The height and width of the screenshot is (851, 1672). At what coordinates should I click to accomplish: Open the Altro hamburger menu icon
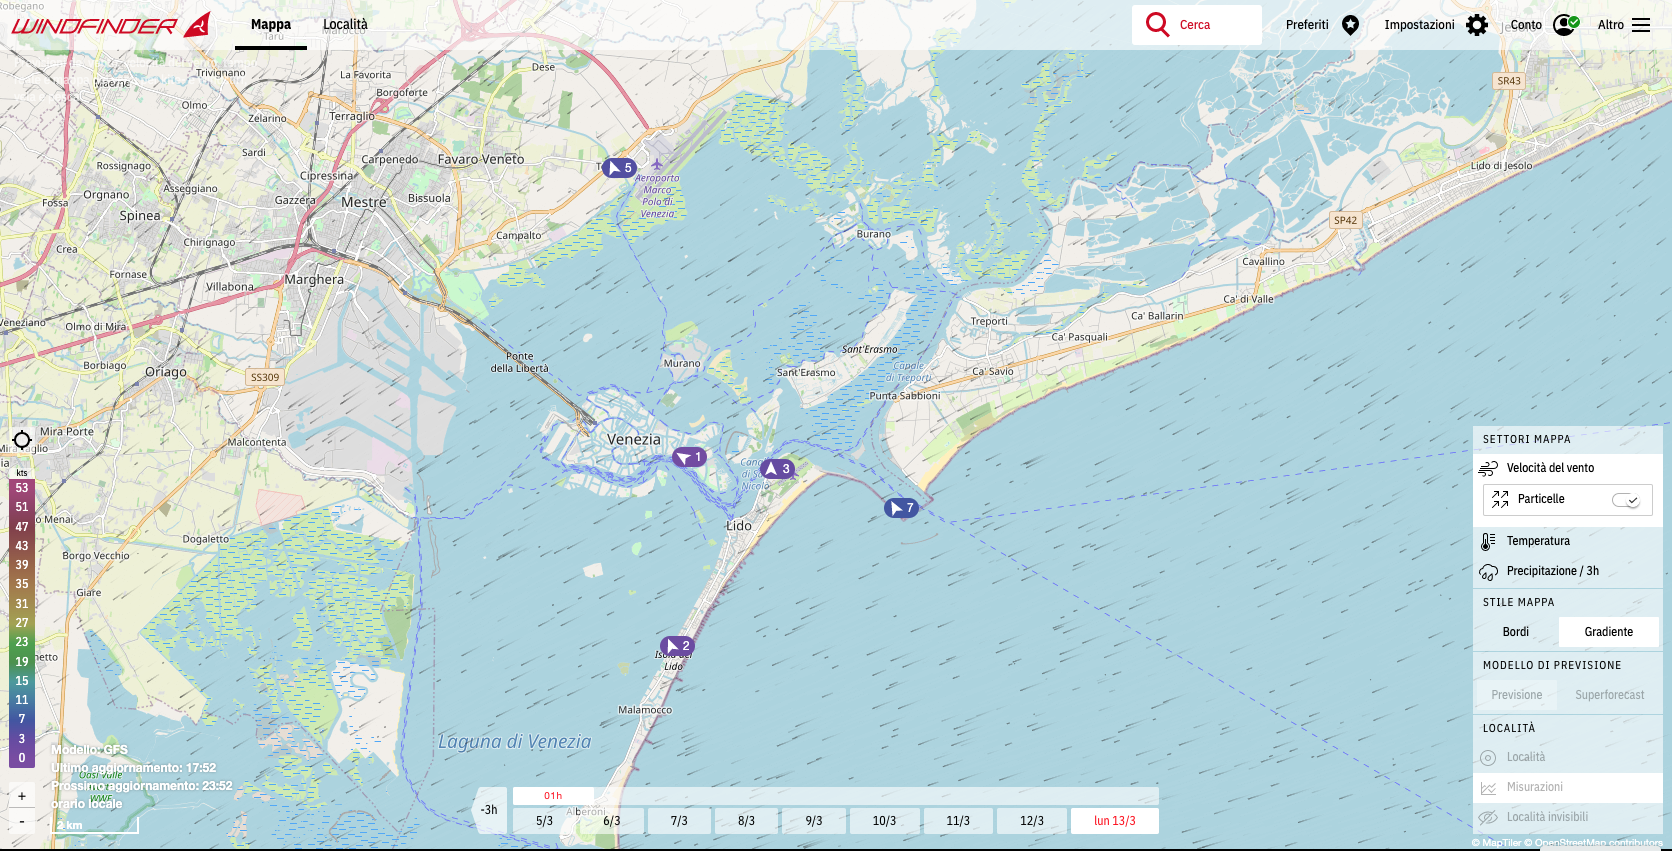coord(1641,25)
